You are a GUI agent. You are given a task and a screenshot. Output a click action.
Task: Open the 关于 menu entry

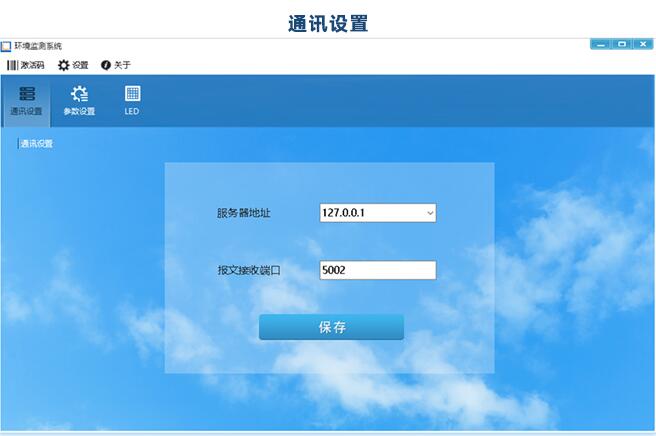[122, 65]
